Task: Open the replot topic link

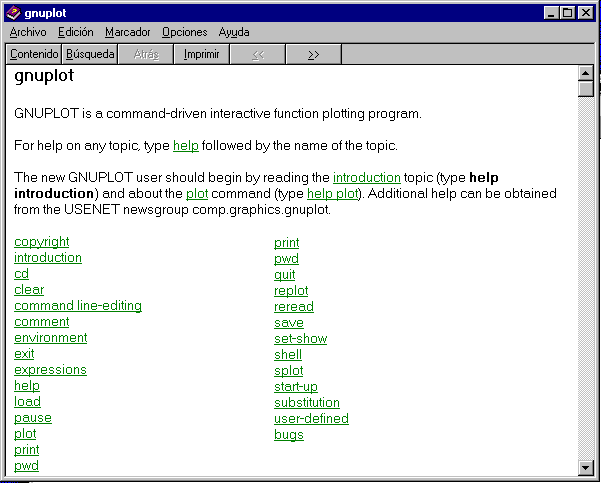Action: (291, 291)
